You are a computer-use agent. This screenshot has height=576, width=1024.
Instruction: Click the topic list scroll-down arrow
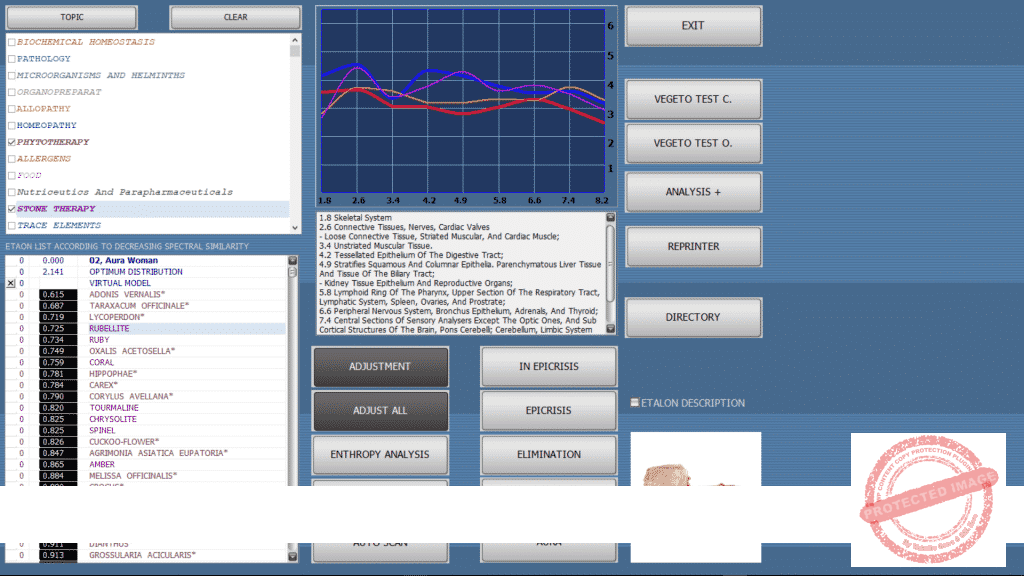(x=295, y=226)
